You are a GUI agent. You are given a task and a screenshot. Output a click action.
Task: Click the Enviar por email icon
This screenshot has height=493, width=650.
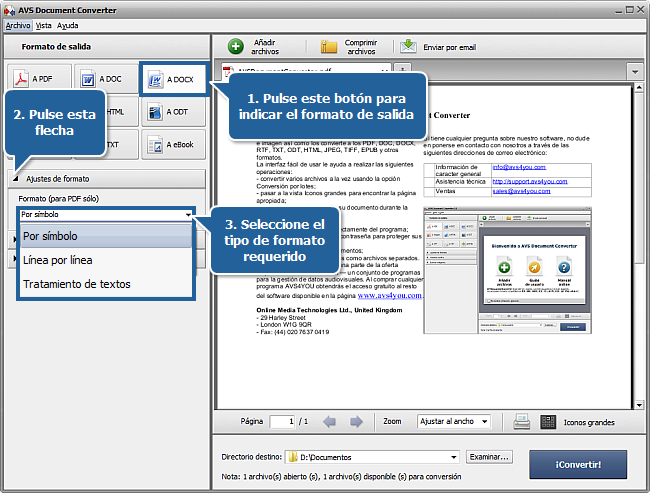pyautogui.click(x=408, y=46)
